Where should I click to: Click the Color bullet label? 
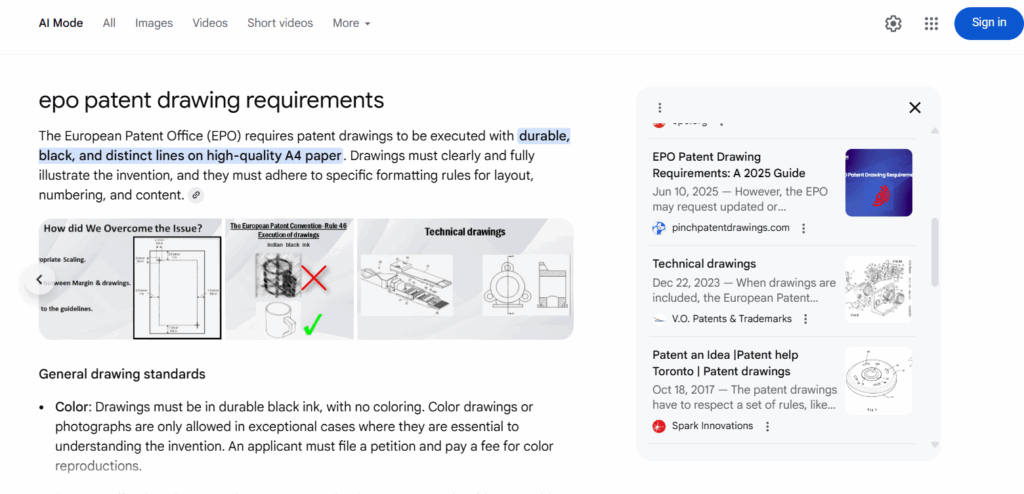click(71, 407)
